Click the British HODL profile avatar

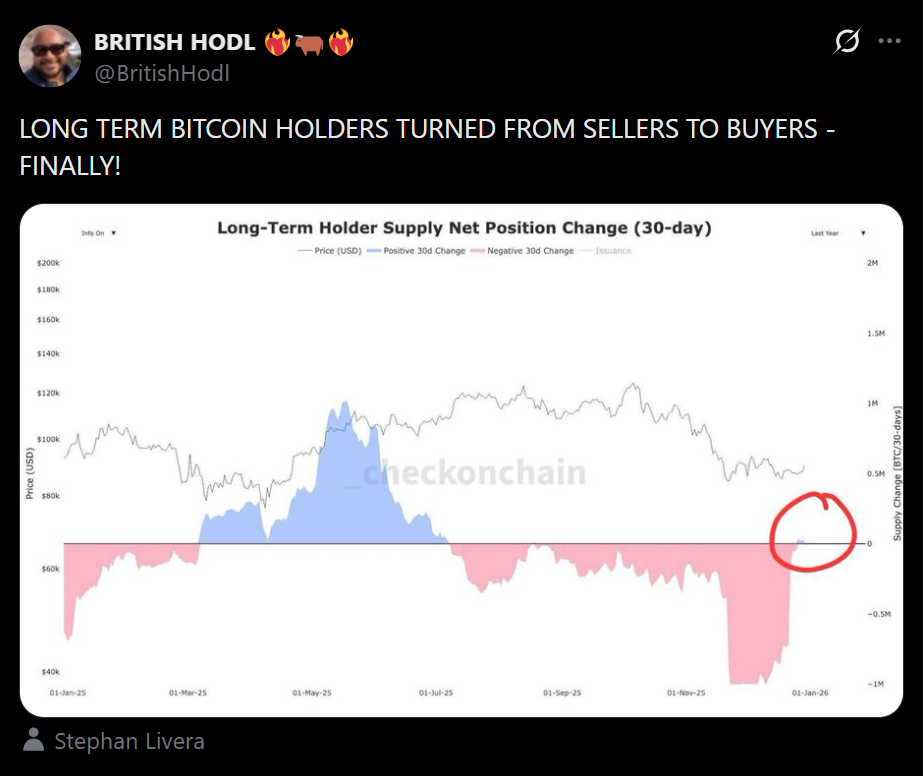(50, 56)
